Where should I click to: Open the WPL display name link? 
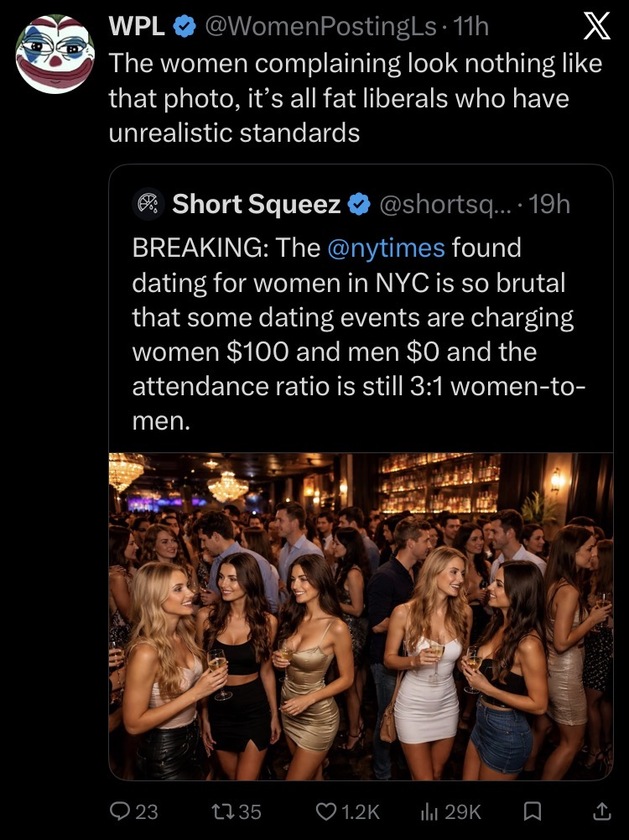point(135,29)
